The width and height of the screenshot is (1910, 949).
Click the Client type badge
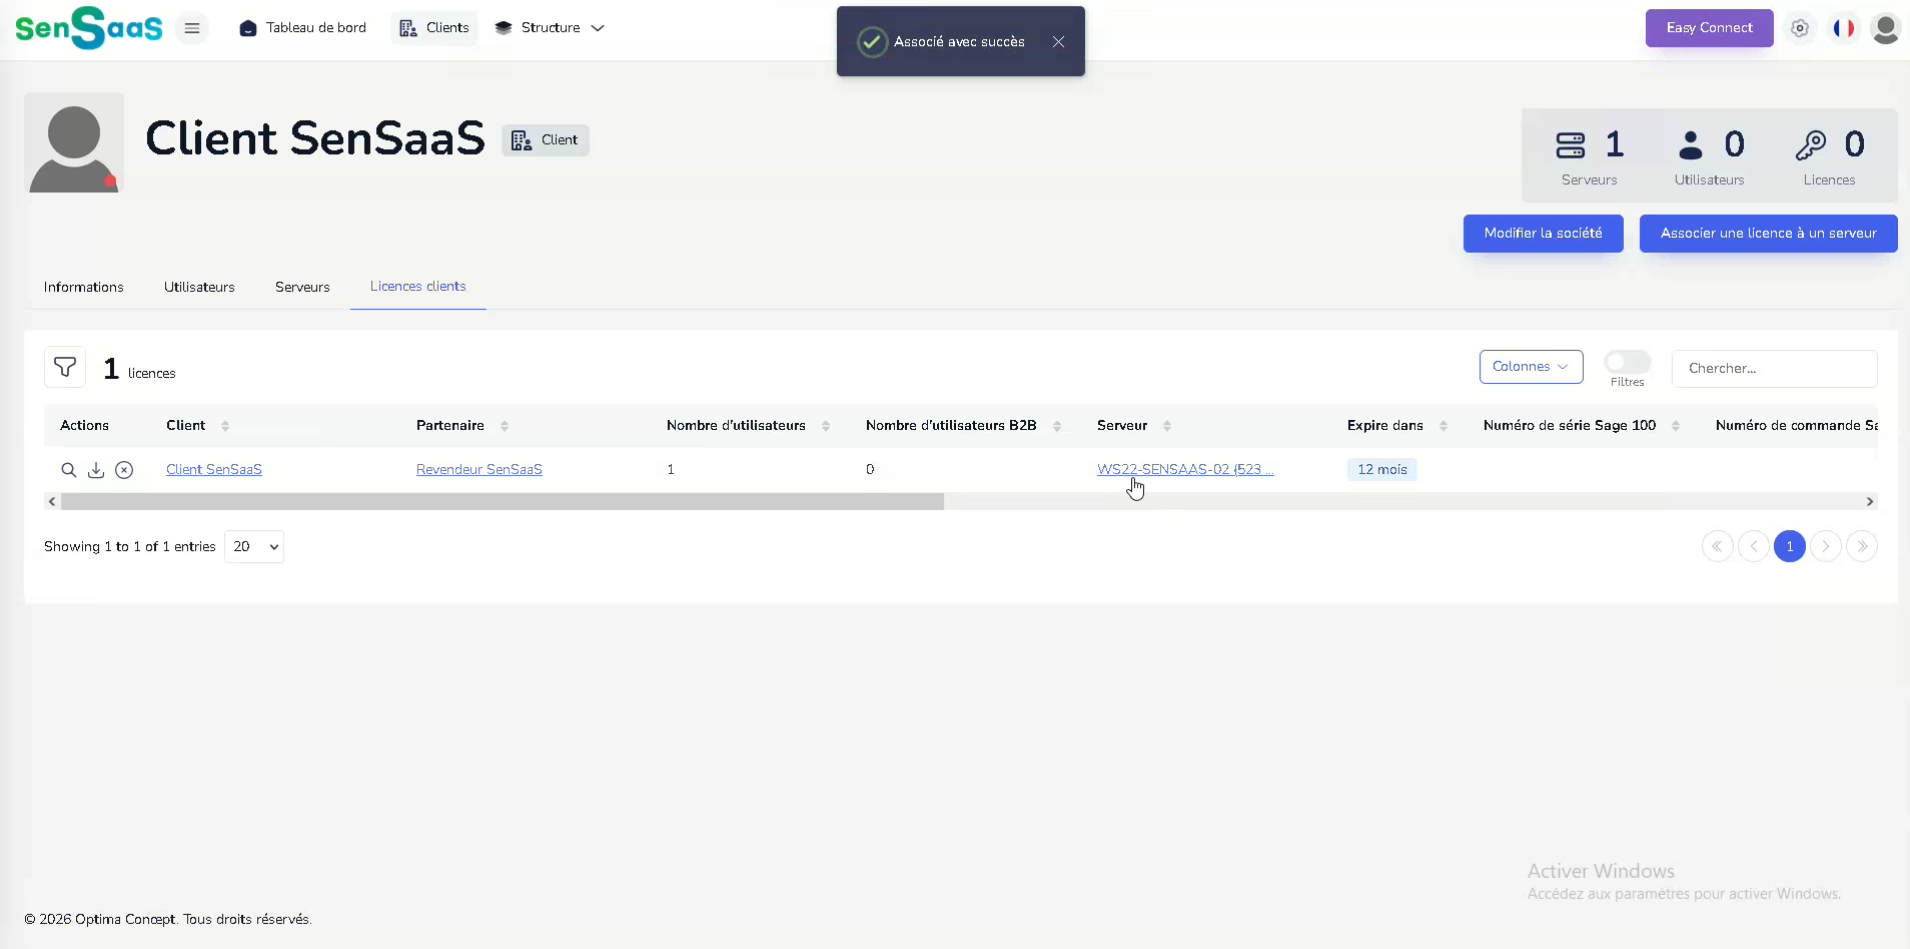(x=545, y=140)
